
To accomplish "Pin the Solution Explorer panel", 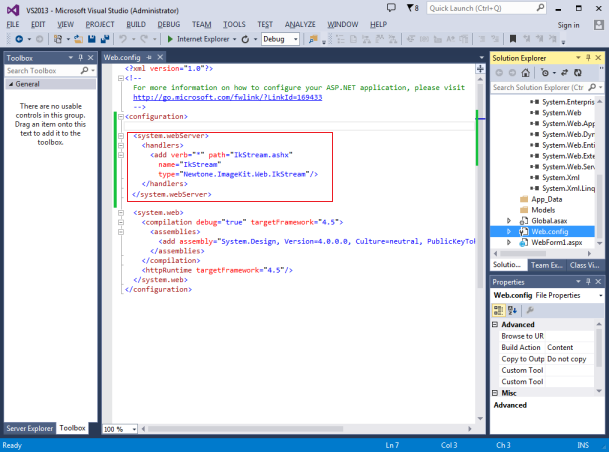I will [x=588, y=57].
